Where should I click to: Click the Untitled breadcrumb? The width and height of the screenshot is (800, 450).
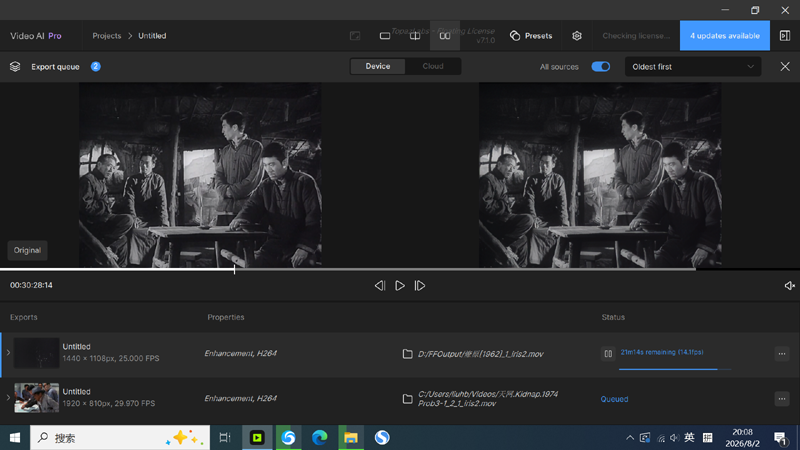[x=152, y=36]
